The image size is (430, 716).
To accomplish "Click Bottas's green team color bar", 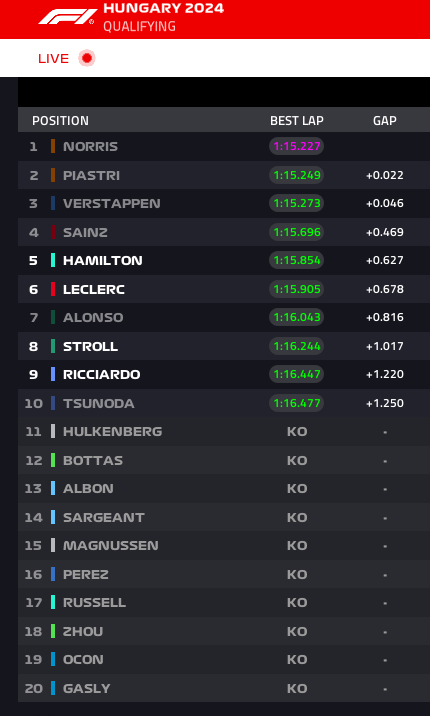I will [53, 460].
